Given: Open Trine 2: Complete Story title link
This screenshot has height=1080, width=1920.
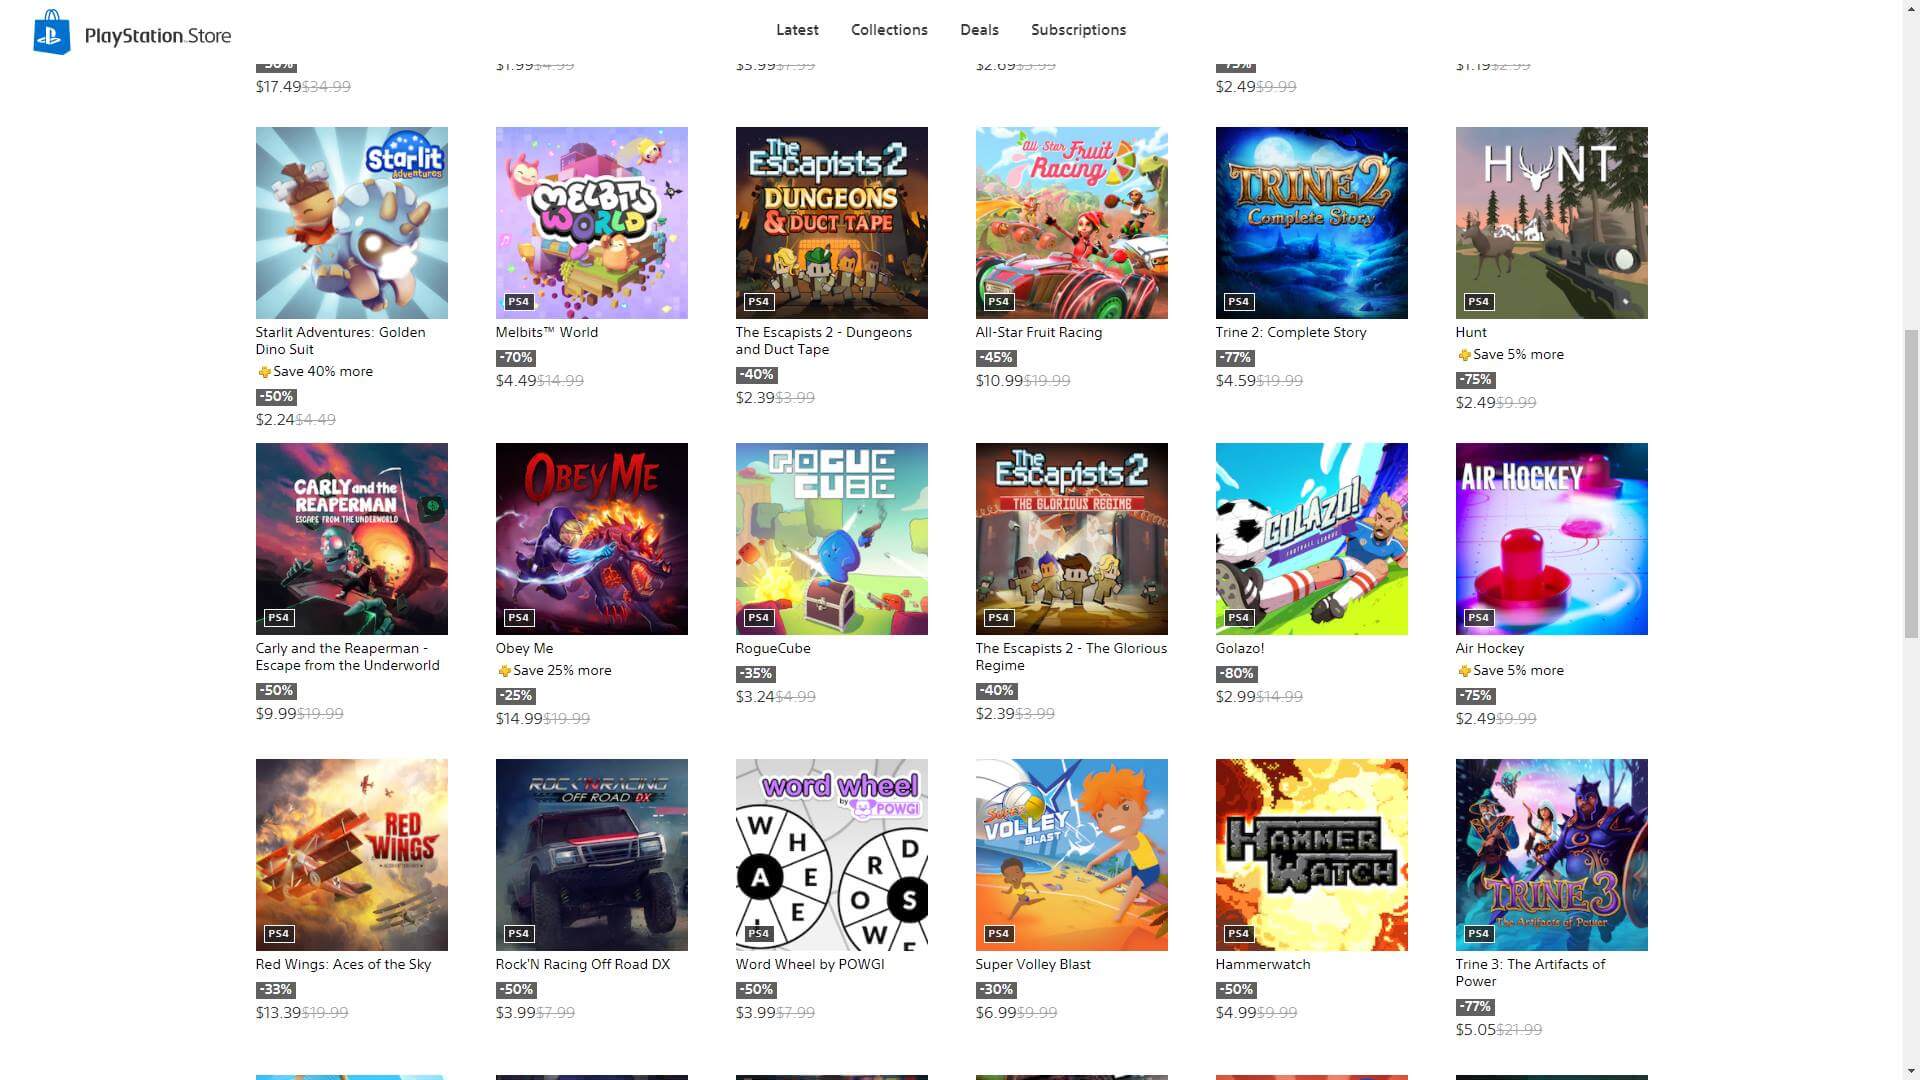Looking at the screenshot, I should pos(1290,332).
